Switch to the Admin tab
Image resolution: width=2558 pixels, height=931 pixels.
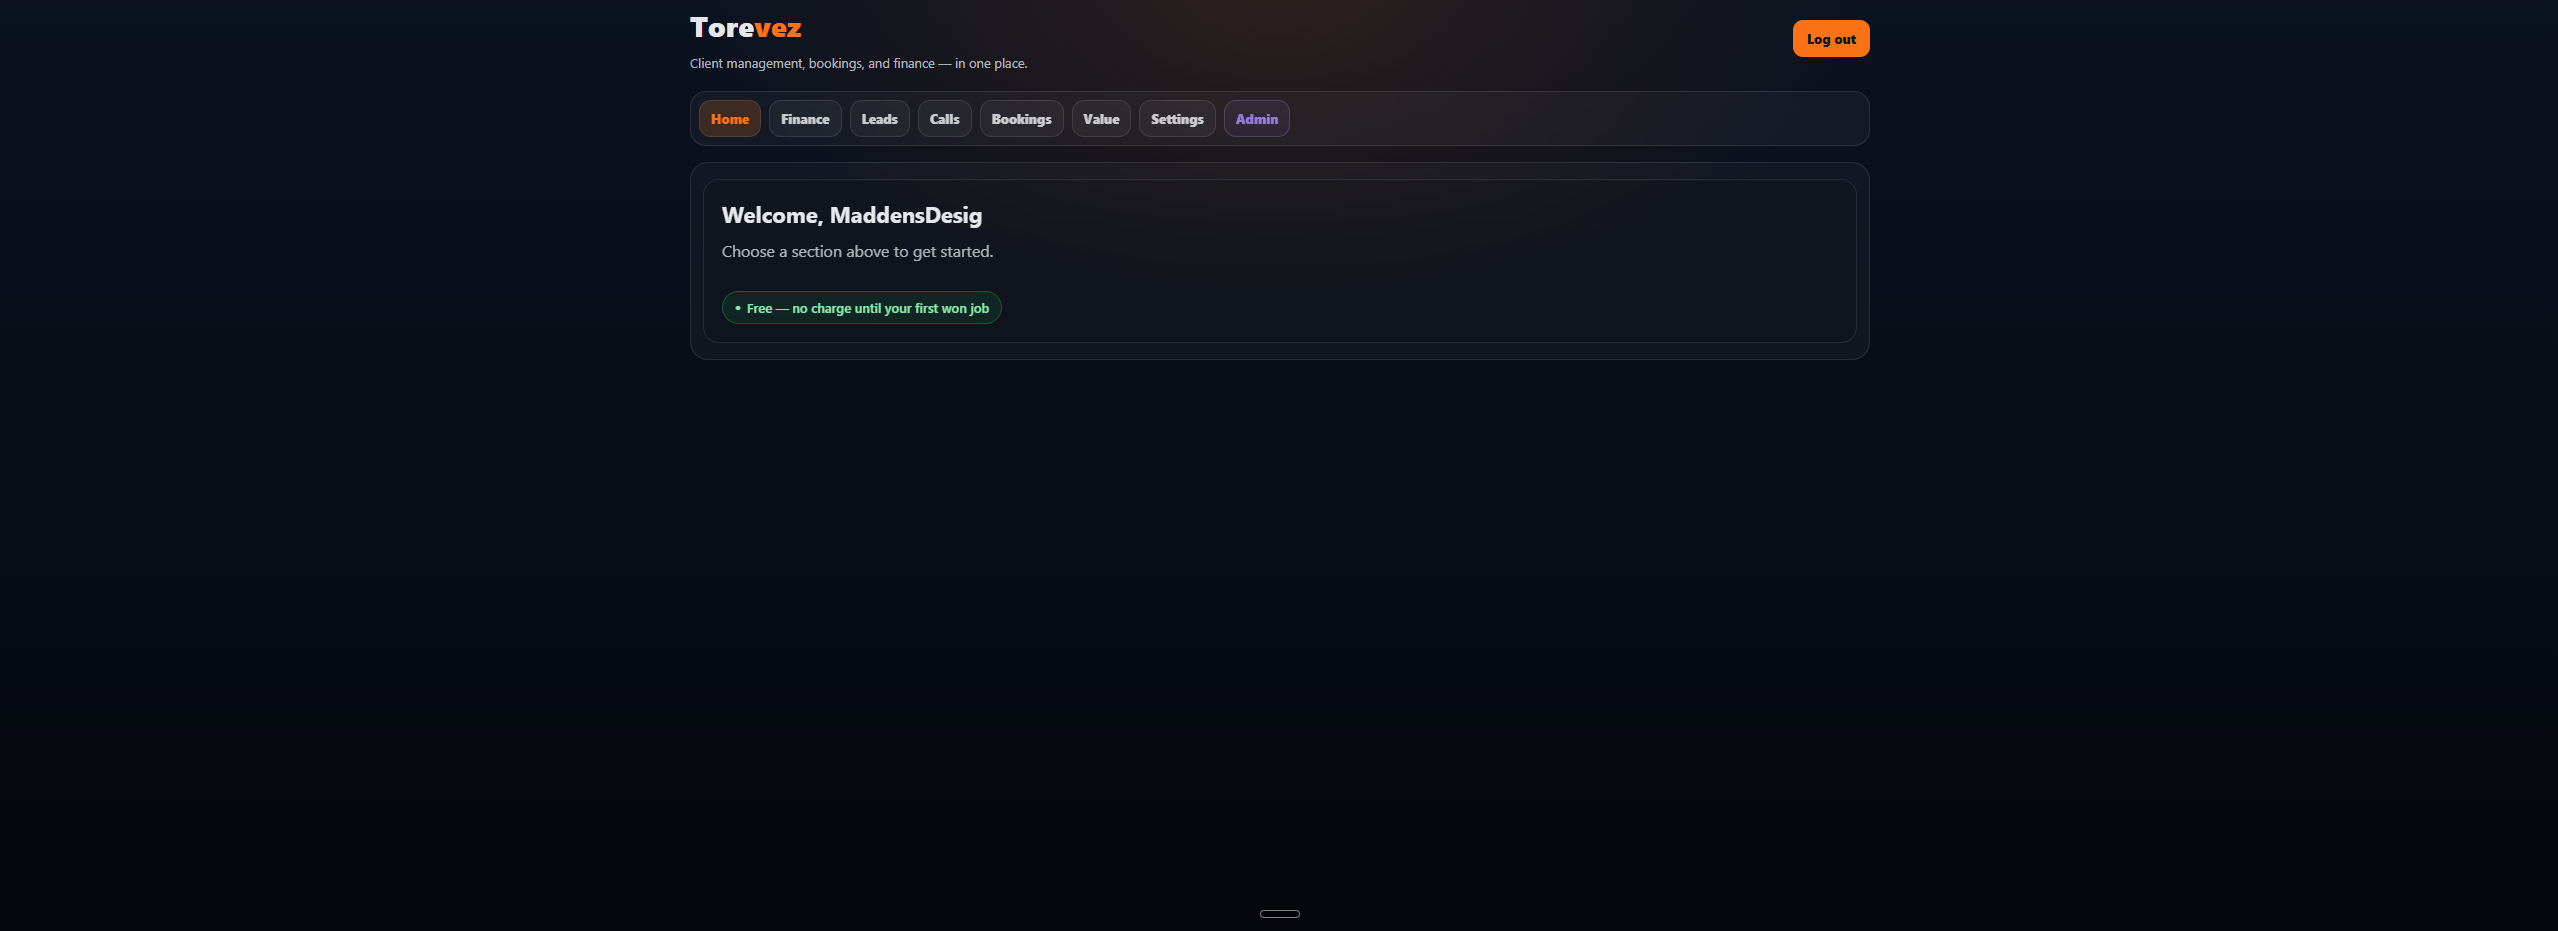pyautogui.click(x=1256, y=119)
